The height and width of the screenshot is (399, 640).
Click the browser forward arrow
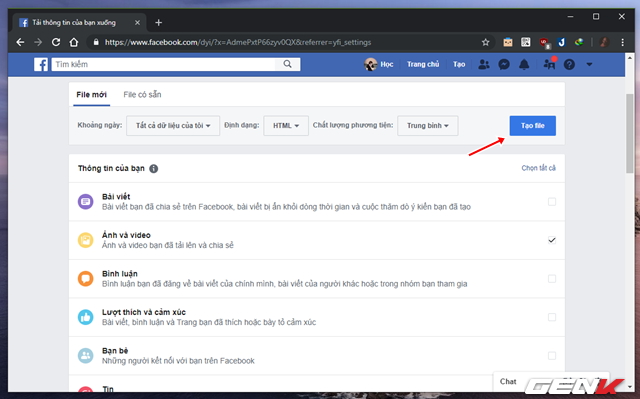point(38,42)
